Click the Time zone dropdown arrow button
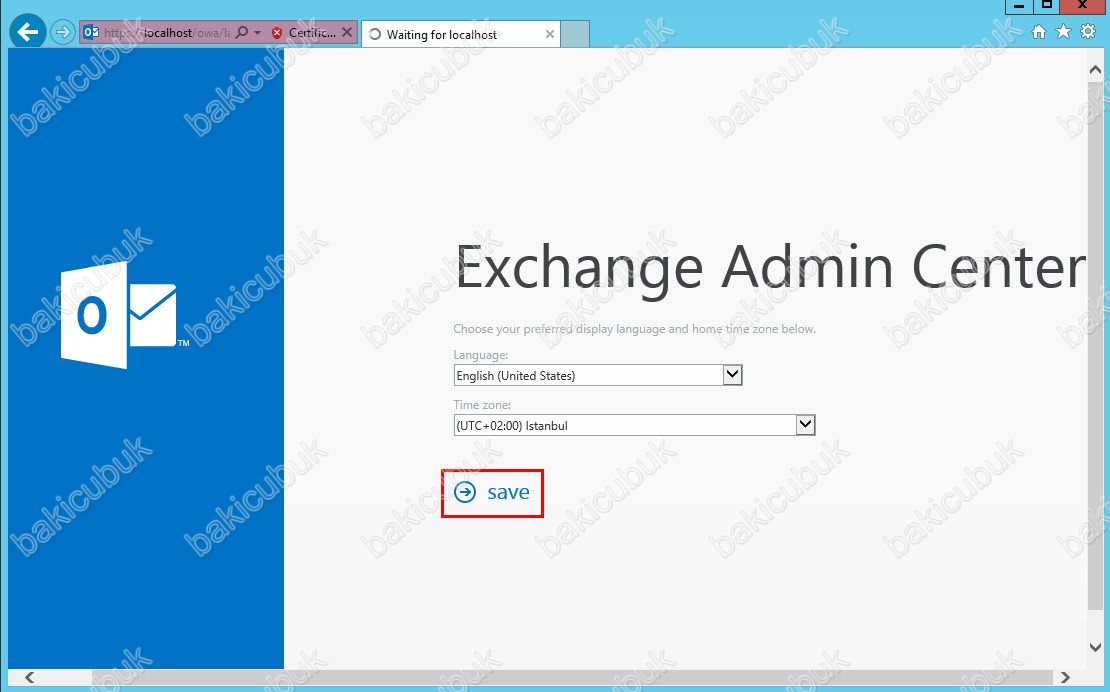1110x692 pixels. 805,425
